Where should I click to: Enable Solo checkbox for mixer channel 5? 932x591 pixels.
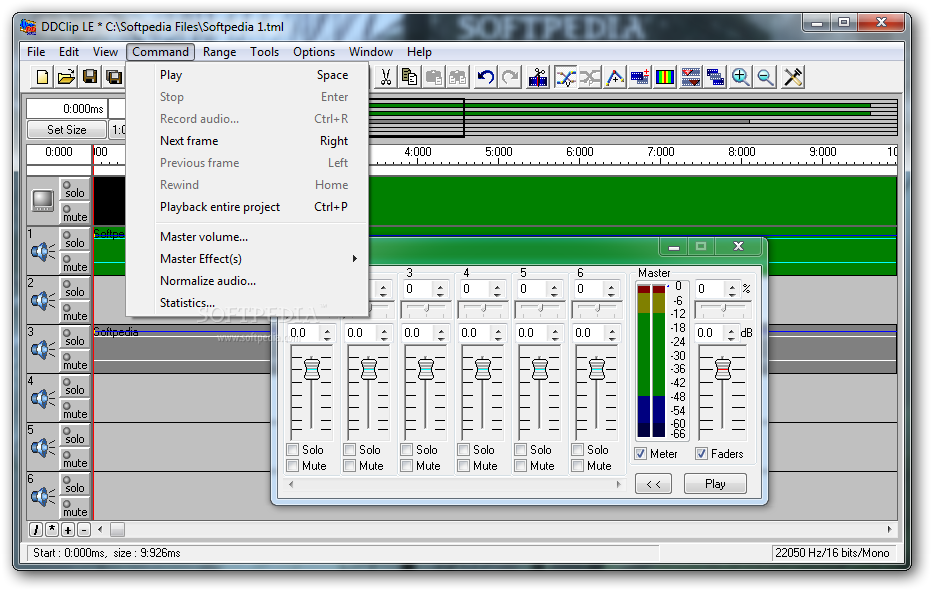click(x=521, y=450)
